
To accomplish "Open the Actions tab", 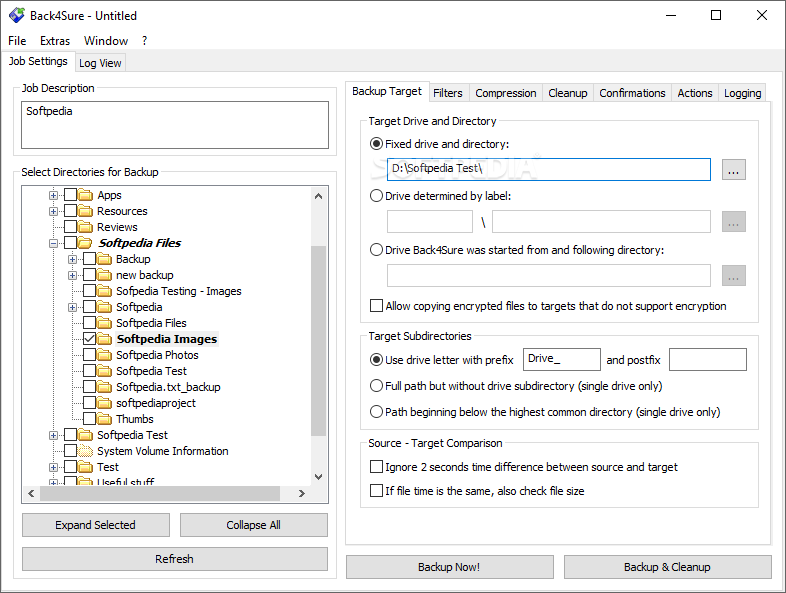I will 695,93.
